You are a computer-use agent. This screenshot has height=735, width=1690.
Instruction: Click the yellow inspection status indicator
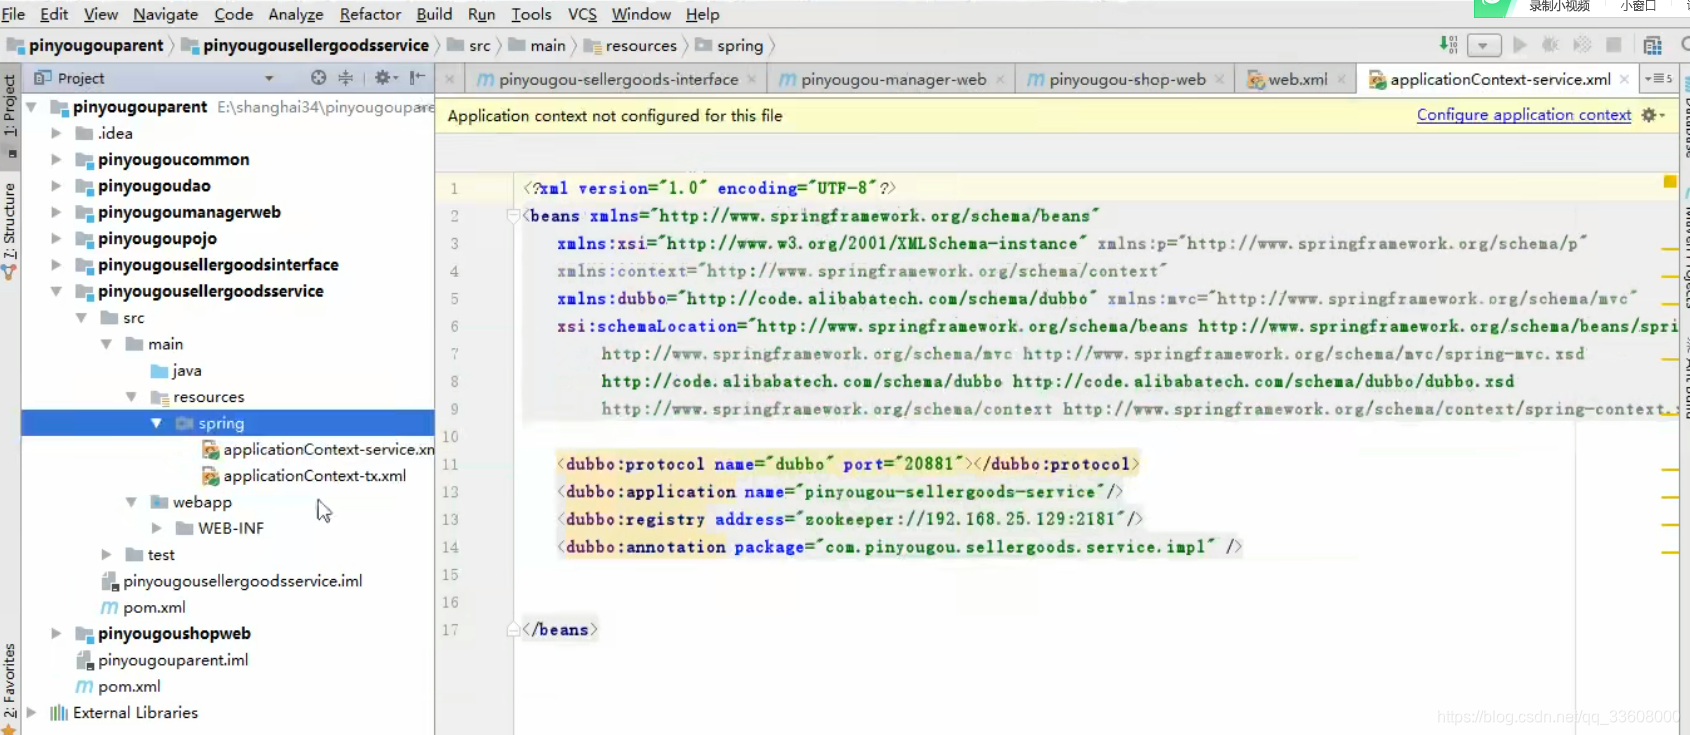(x=1669, y=181)
